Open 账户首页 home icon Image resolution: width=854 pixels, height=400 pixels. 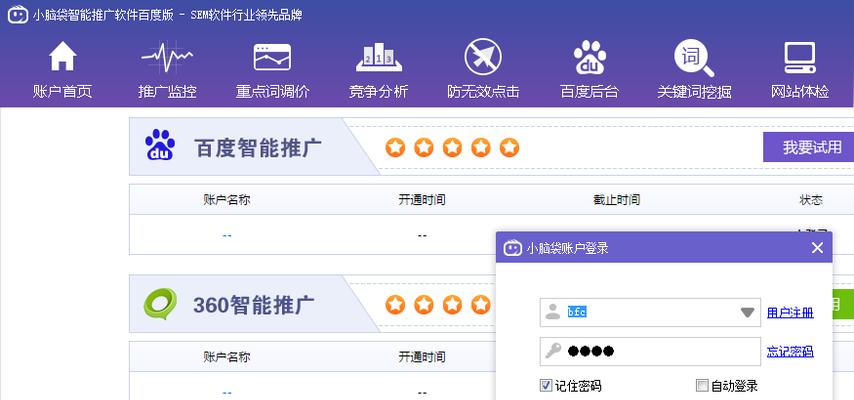coord(63,57)
